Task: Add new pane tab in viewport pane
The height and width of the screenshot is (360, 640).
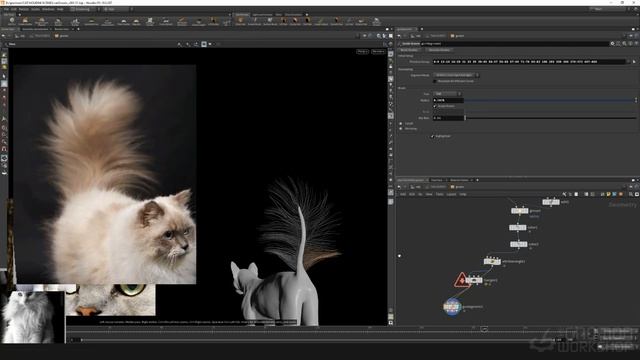Action: tap(78, 29)
